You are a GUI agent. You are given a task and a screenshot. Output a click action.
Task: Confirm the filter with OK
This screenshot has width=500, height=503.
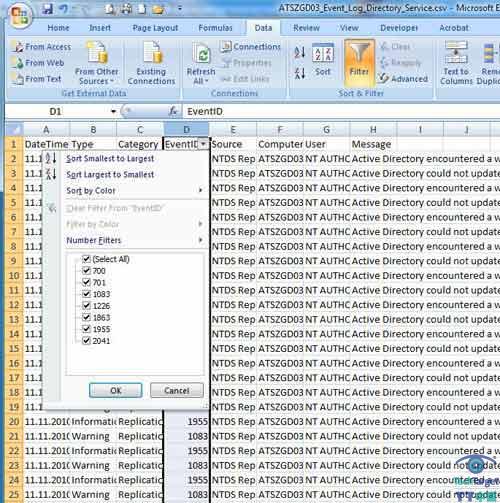point(116,390)
